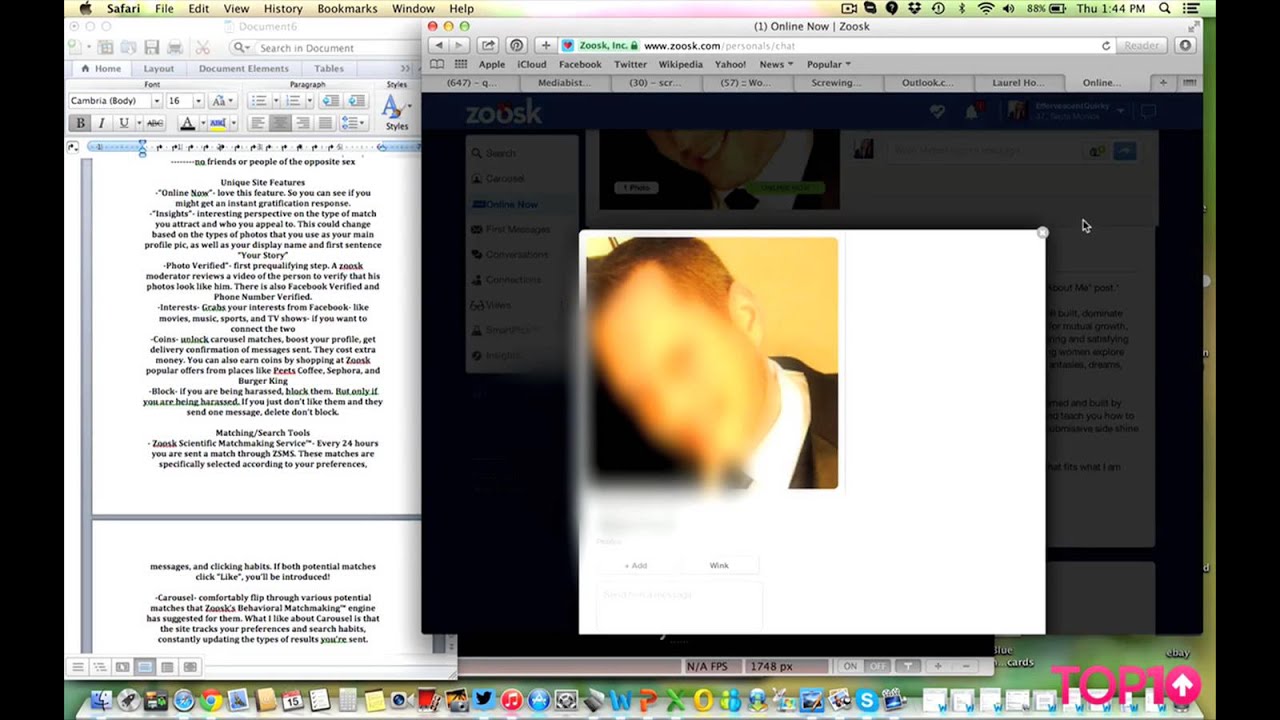1280x720 pixels.
Task: Click the Safari Share icon
Action: pos(487,45)
